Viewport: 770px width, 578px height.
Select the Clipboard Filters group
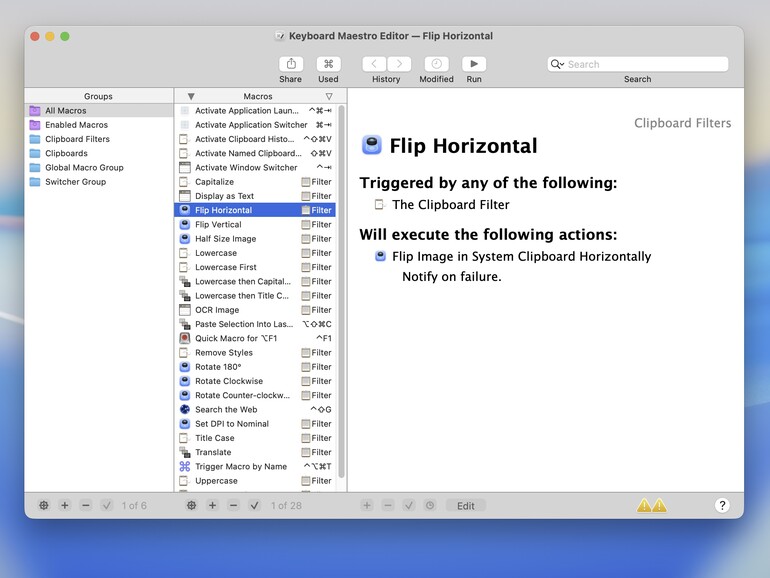[x=99, y=139]
